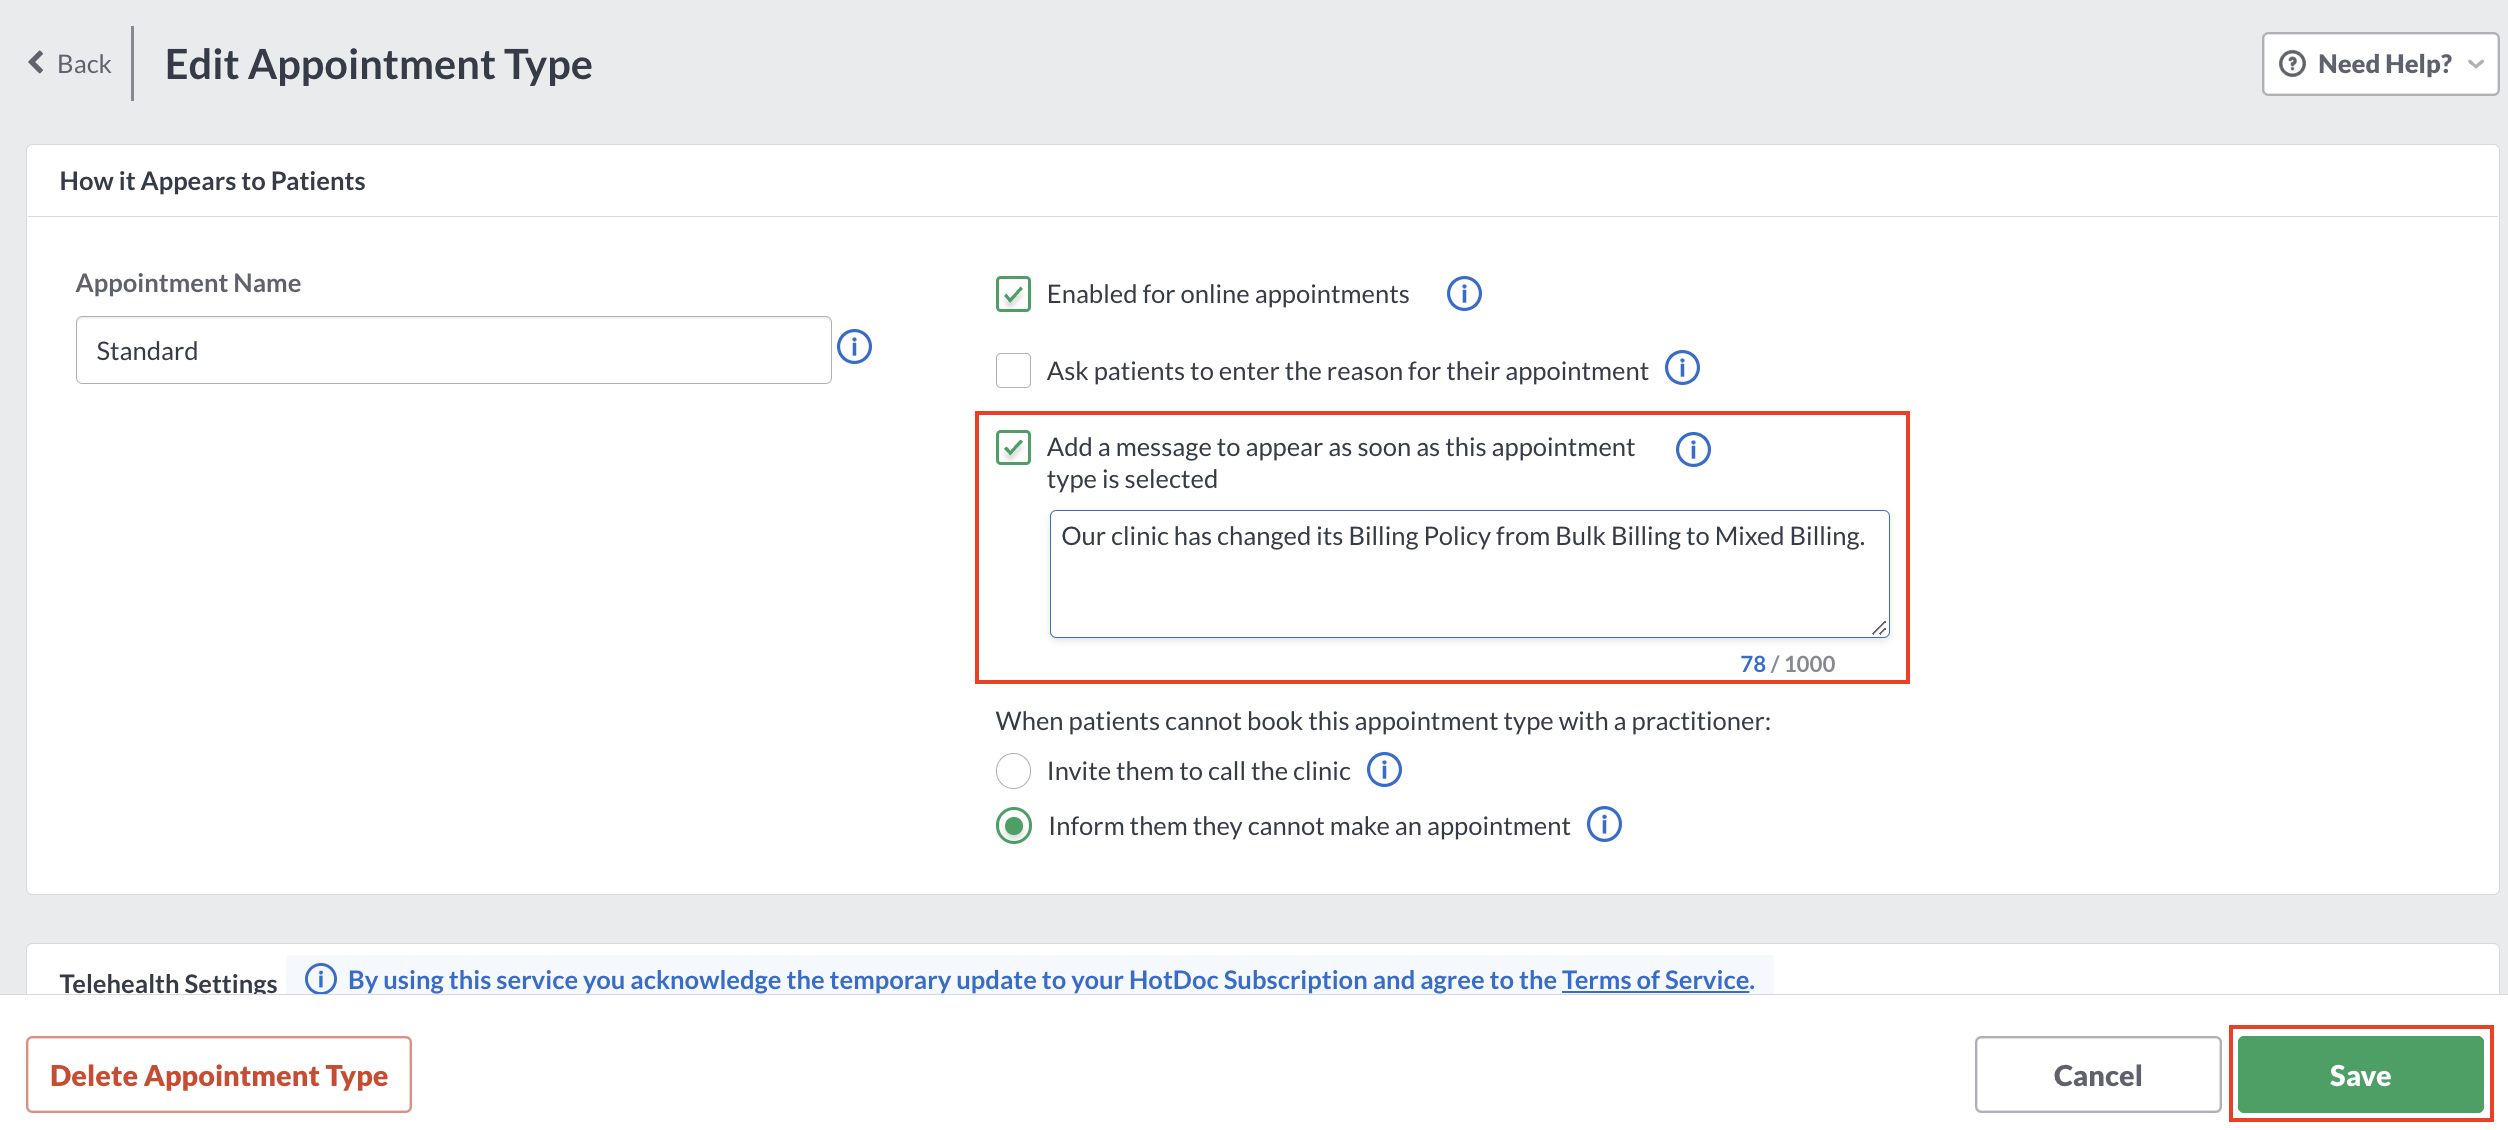Screen dimensions: 2508x1130
Task: Check Ask patients to enter reason checkbox
Action: (1013, 370)
